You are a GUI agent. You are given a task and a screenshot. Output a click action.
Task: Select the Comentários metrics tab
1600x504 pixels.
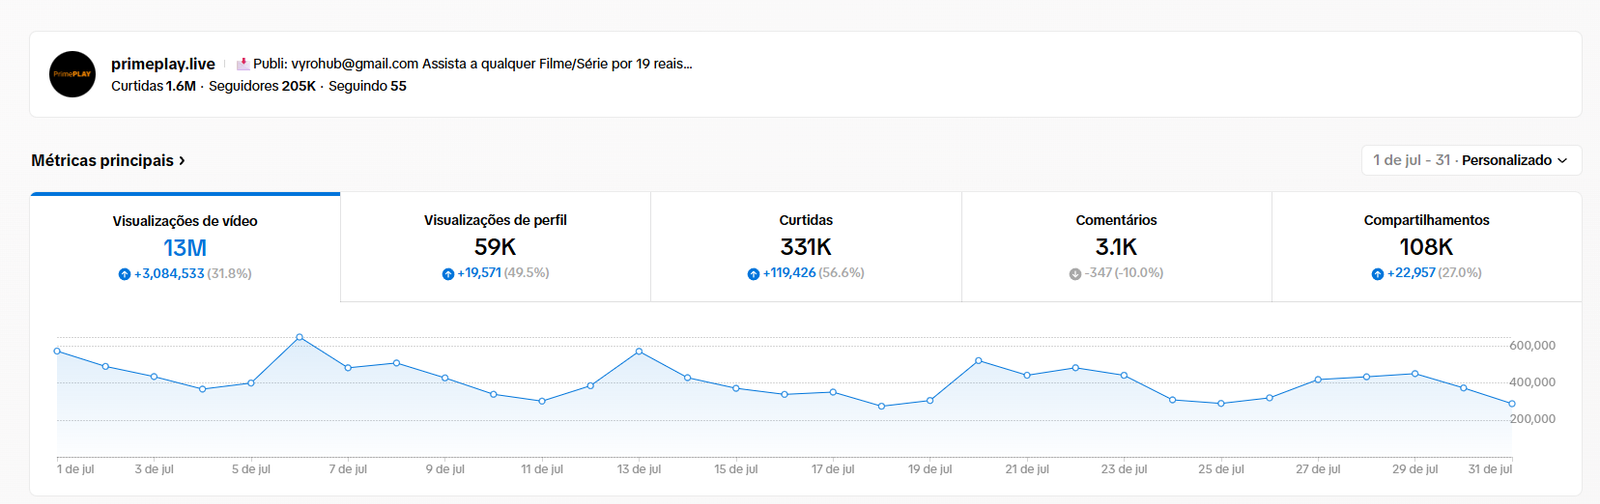coord(1116,247)
